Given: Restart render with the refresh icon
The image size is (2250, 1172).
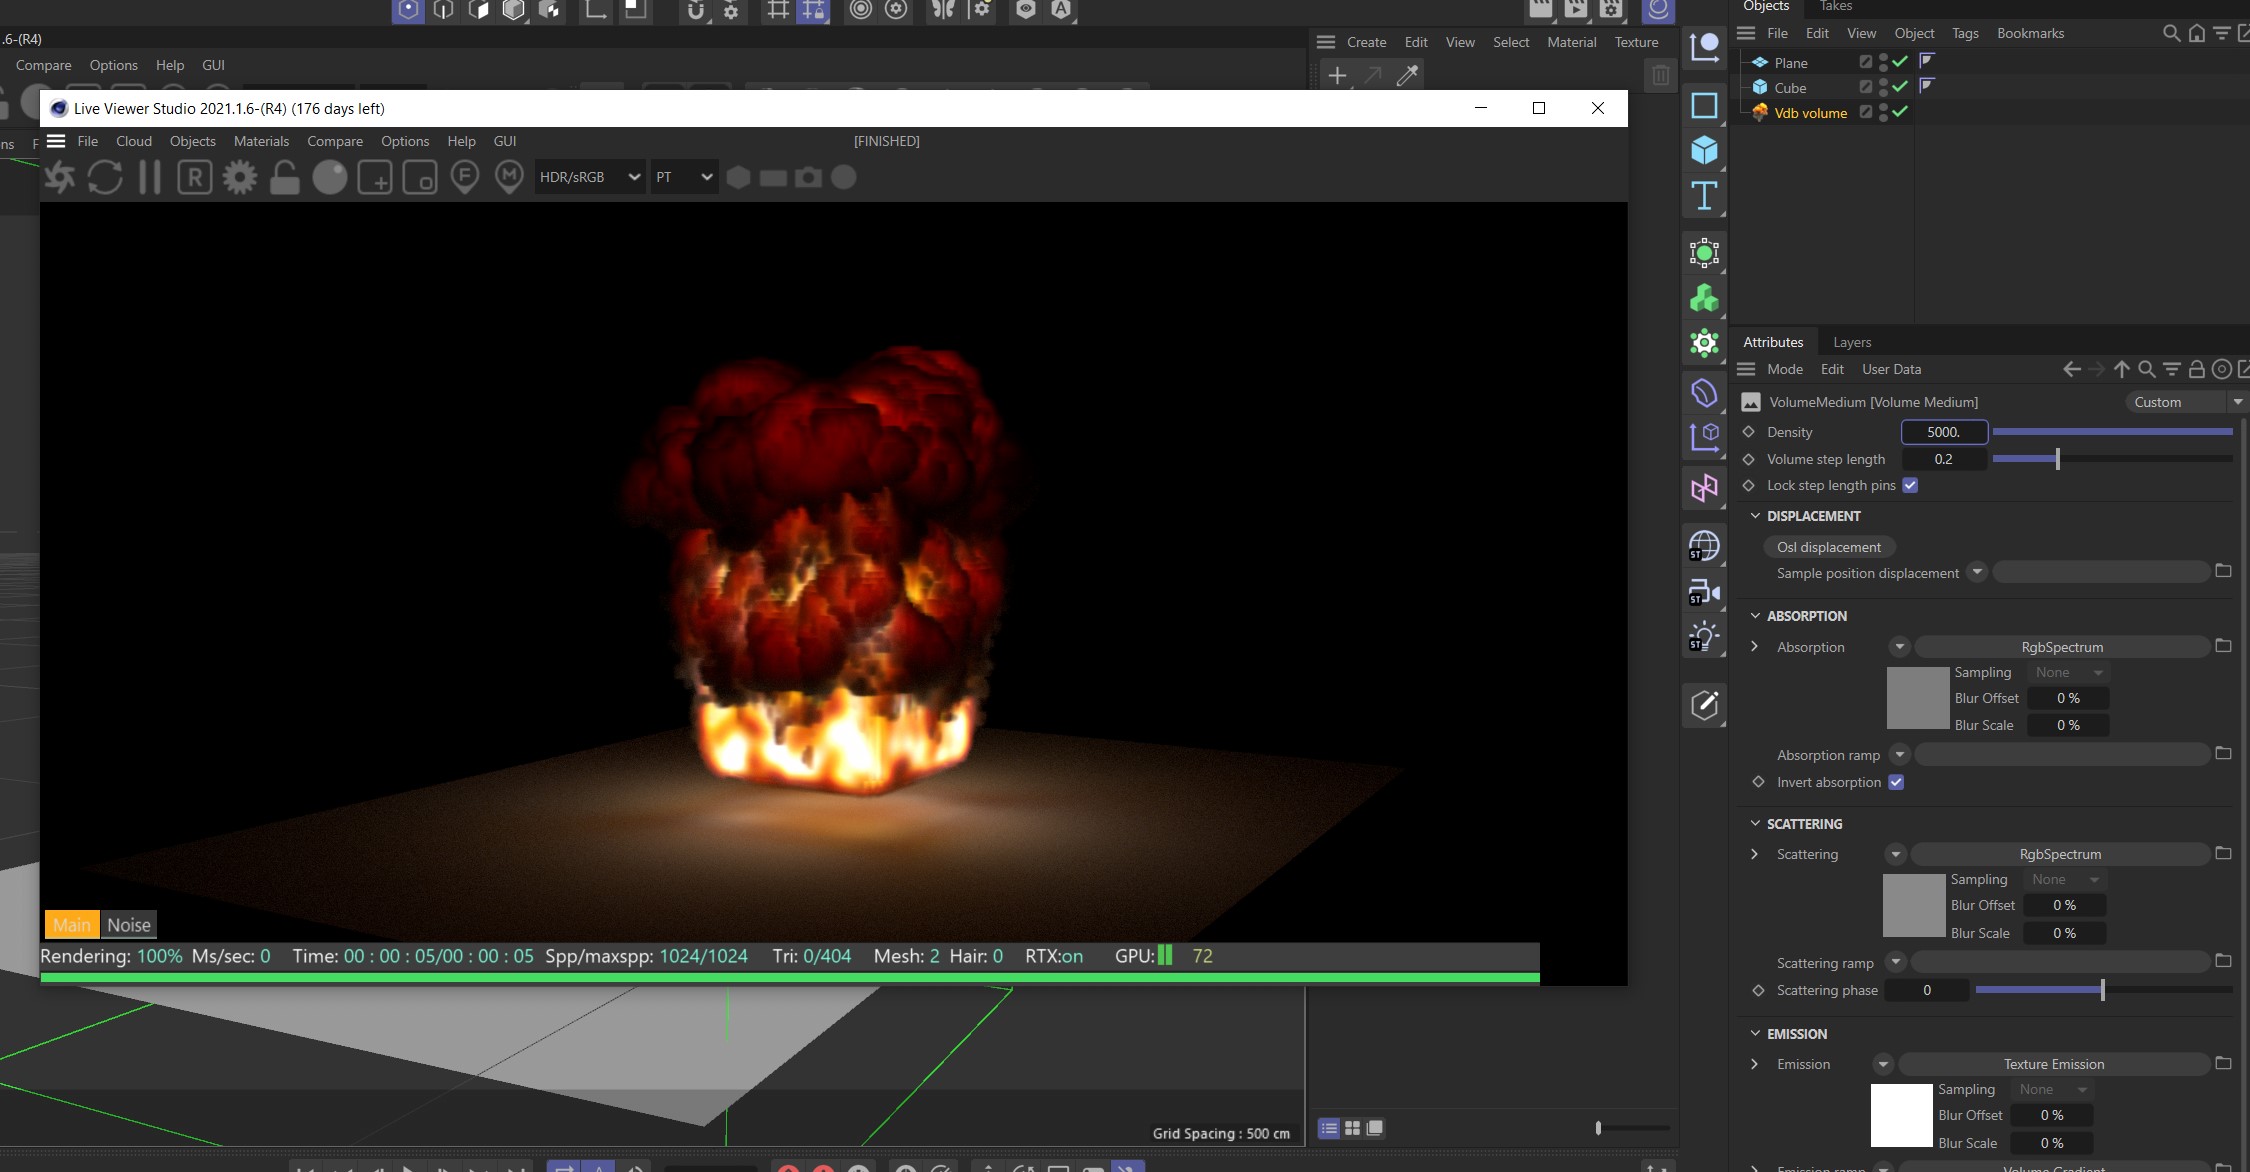Looking at the screenshot, I should point(105,178).
